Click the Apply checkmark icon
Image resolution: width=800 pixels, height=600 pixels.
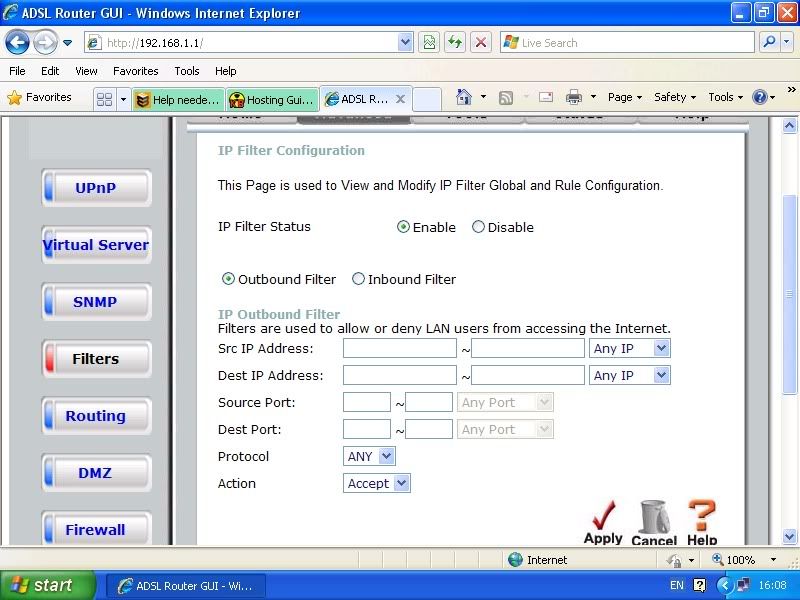(603, 518)
